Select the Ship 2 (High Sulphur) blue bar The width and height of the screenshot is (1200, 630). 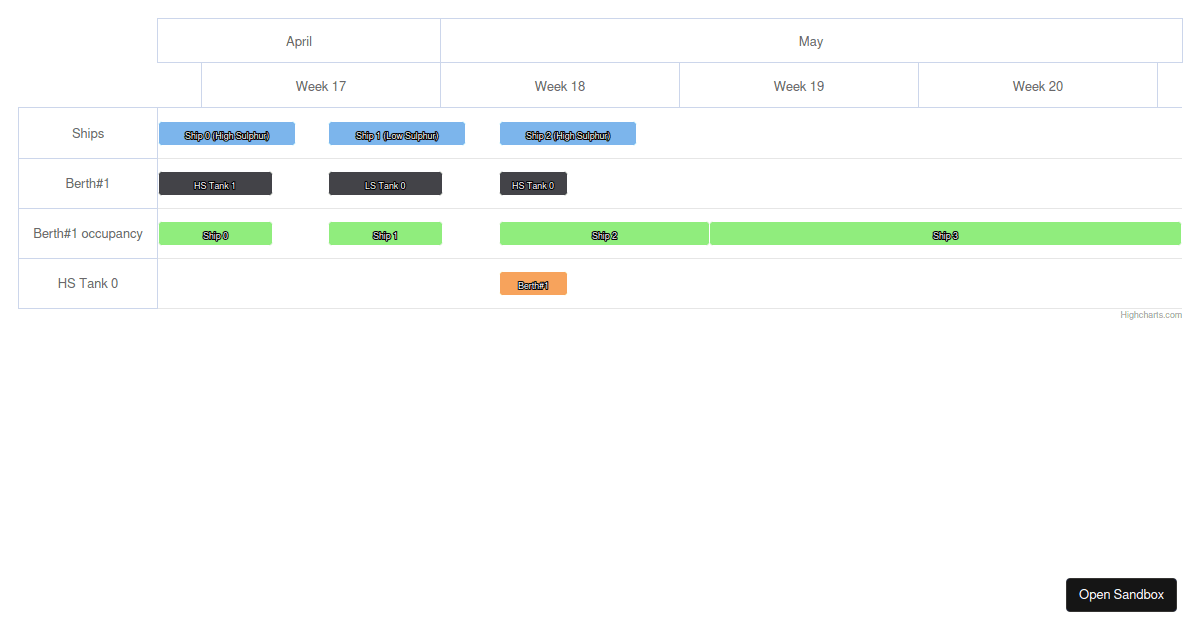pyautogui.click(x=567, y=133)
